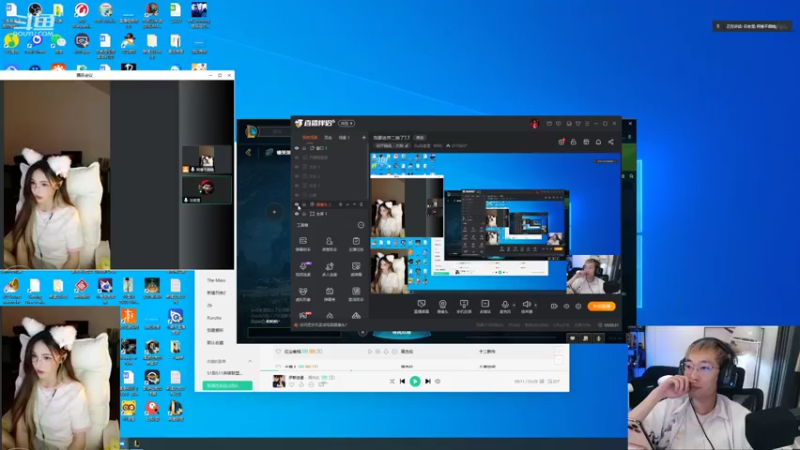Click the orange start live button
The image size is (800, 450).
click(602, 306)
